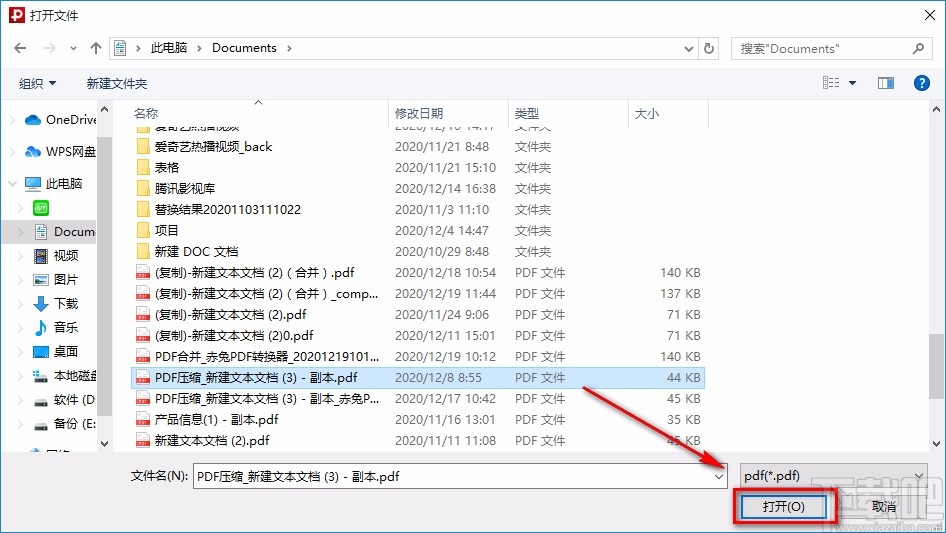Open 视频 folder in sidebar

pos(56,256)
